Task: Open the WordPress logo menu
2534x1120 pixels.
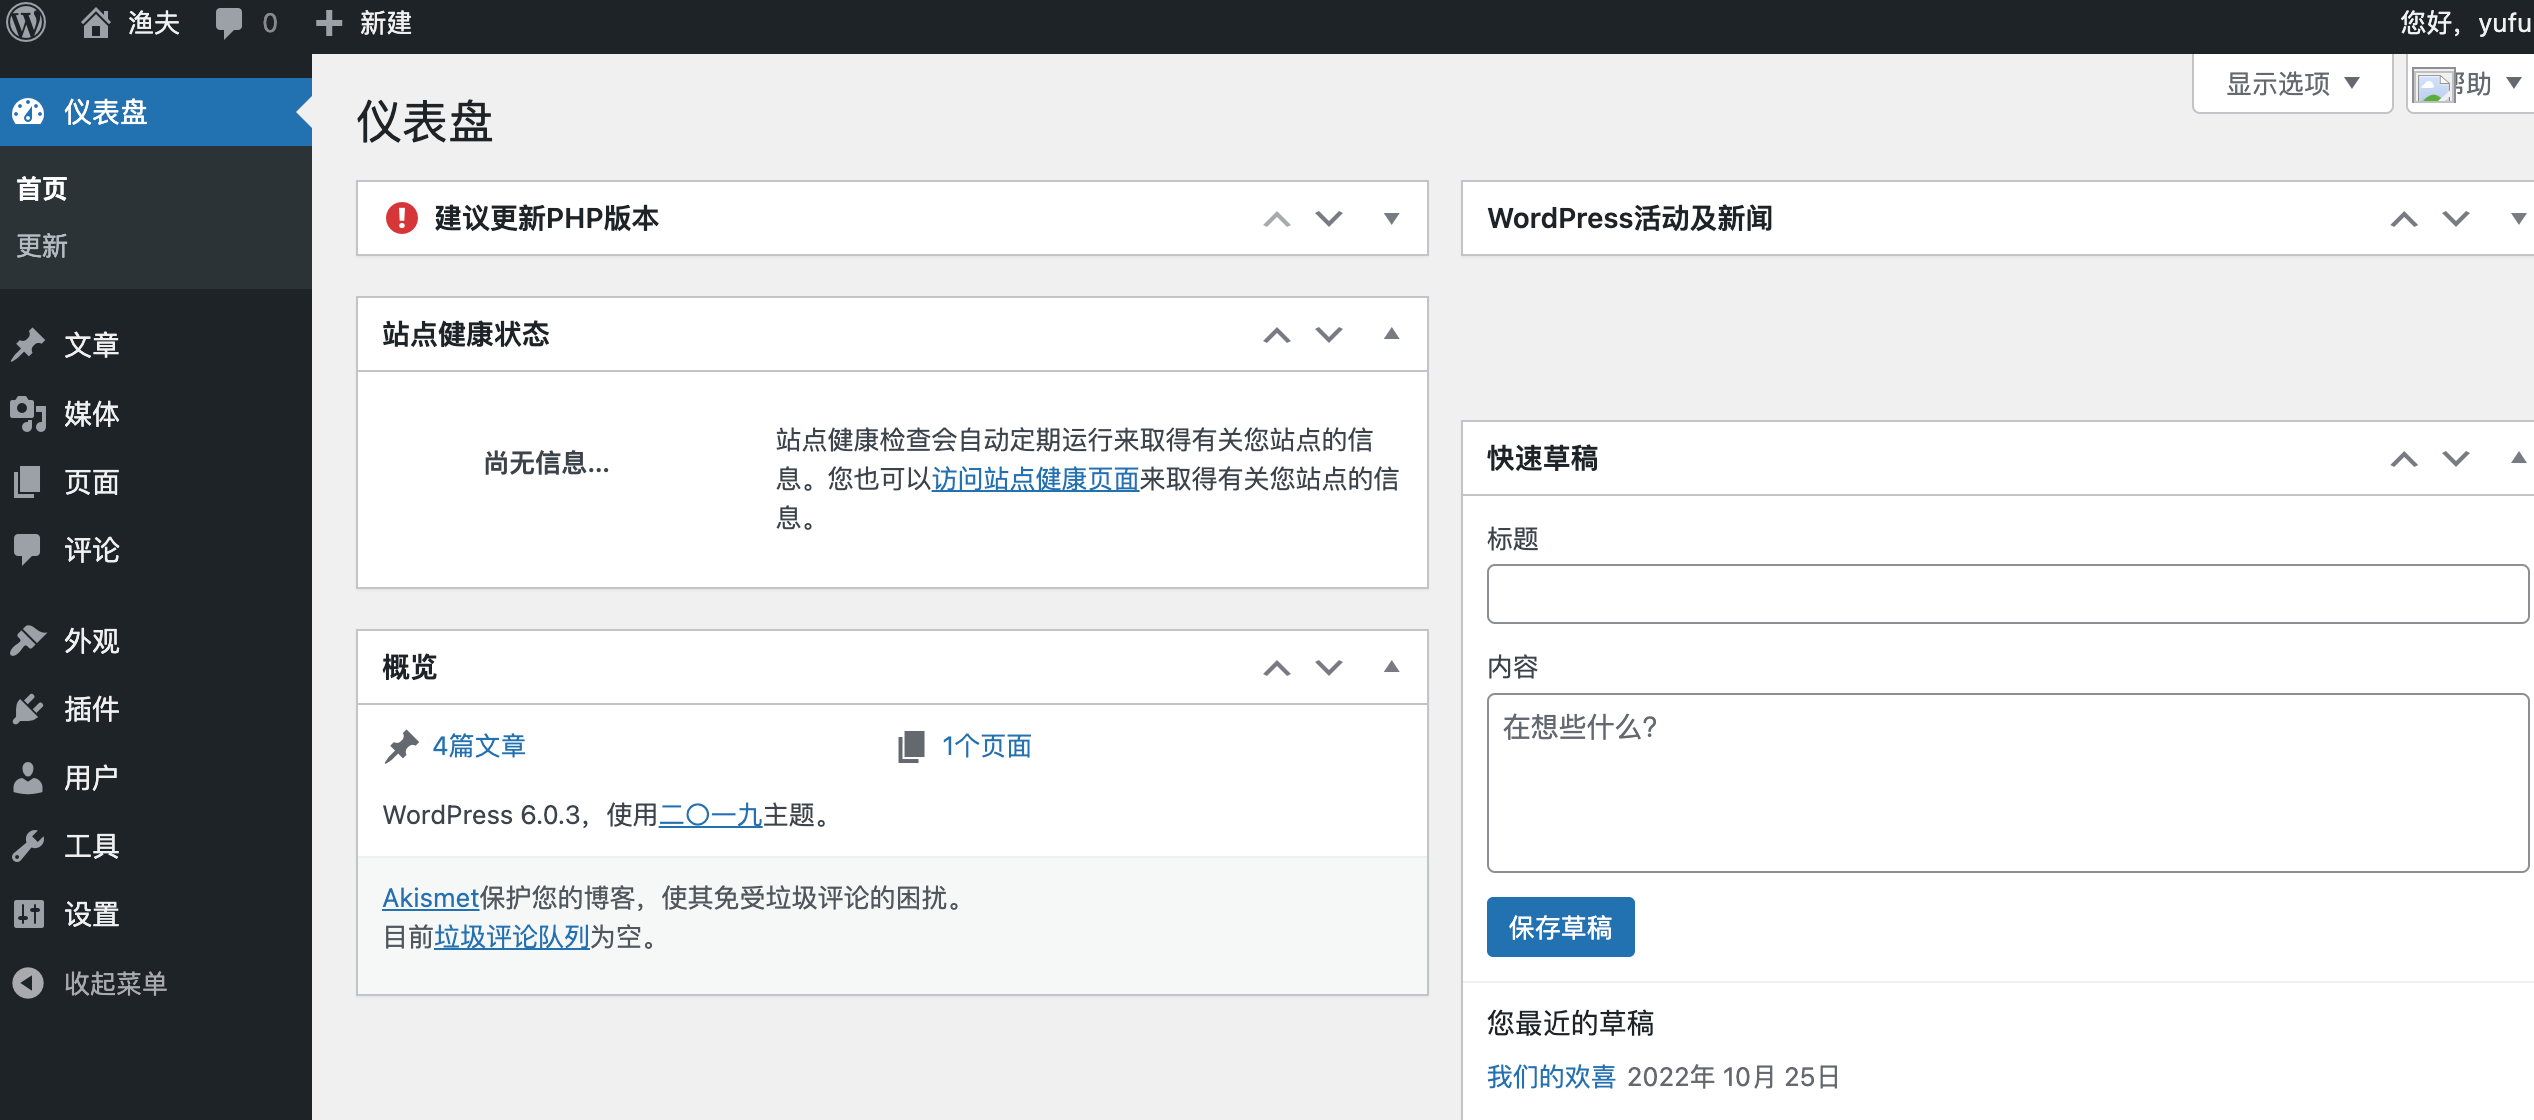Action: click(26, 23)
